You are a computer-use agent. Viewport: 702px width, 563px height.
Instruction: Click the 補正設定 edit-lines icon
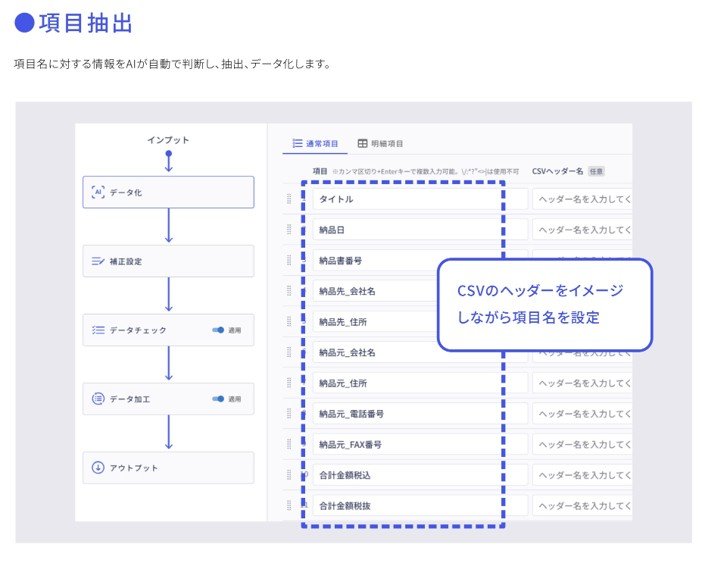[x=98, y=261]
